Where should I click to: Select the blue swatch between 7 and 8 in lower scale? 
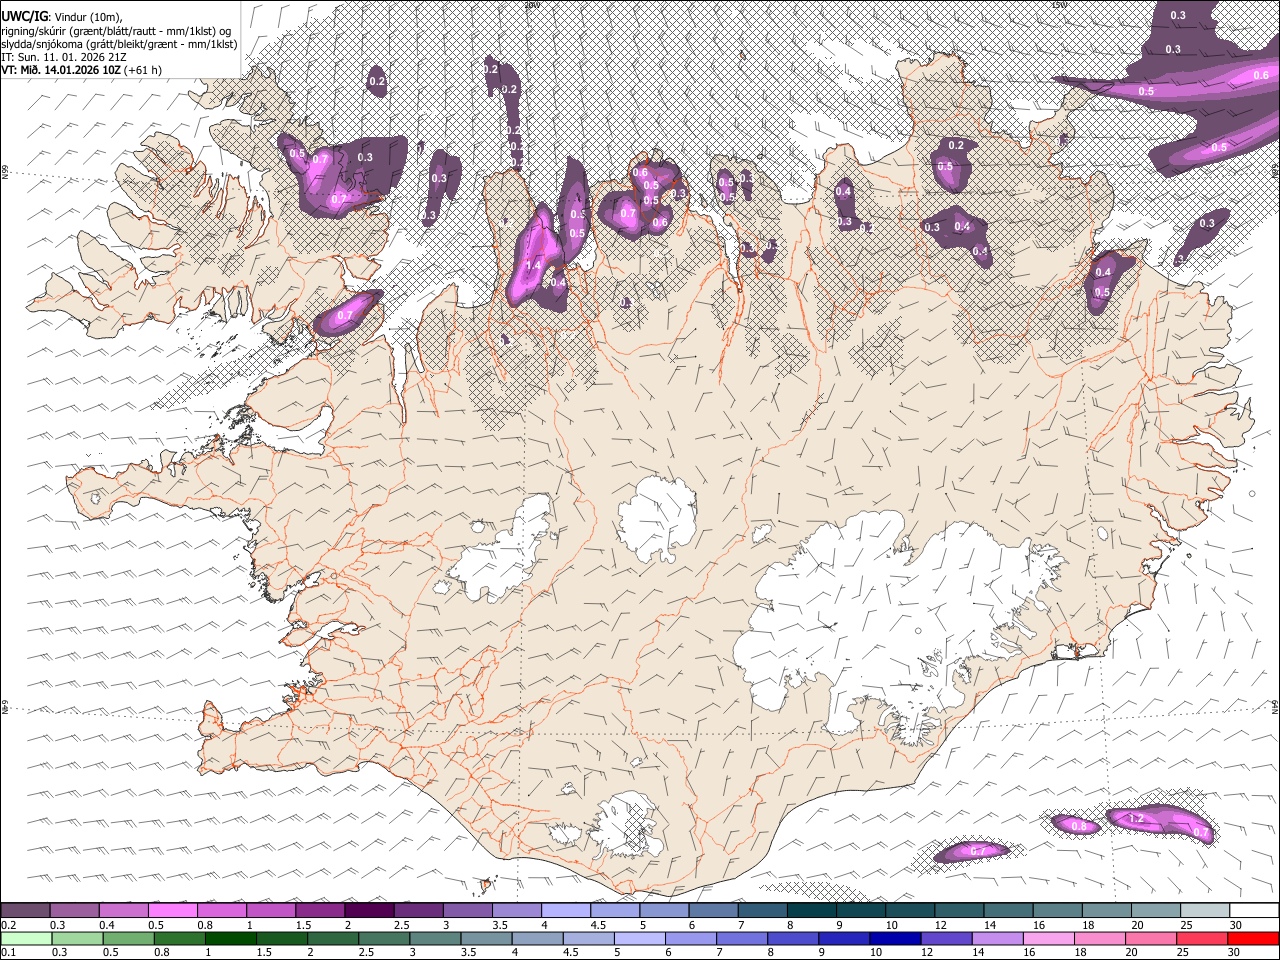click(x=741, y=939)
